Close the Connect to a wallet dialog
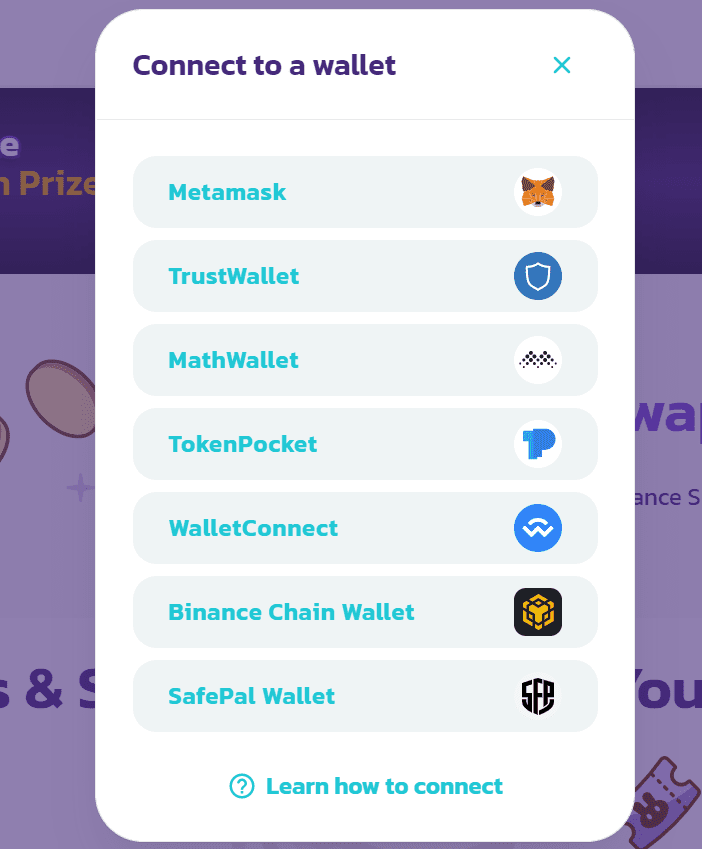The height and width of the screenshot is (849, 702). [562, 65]
